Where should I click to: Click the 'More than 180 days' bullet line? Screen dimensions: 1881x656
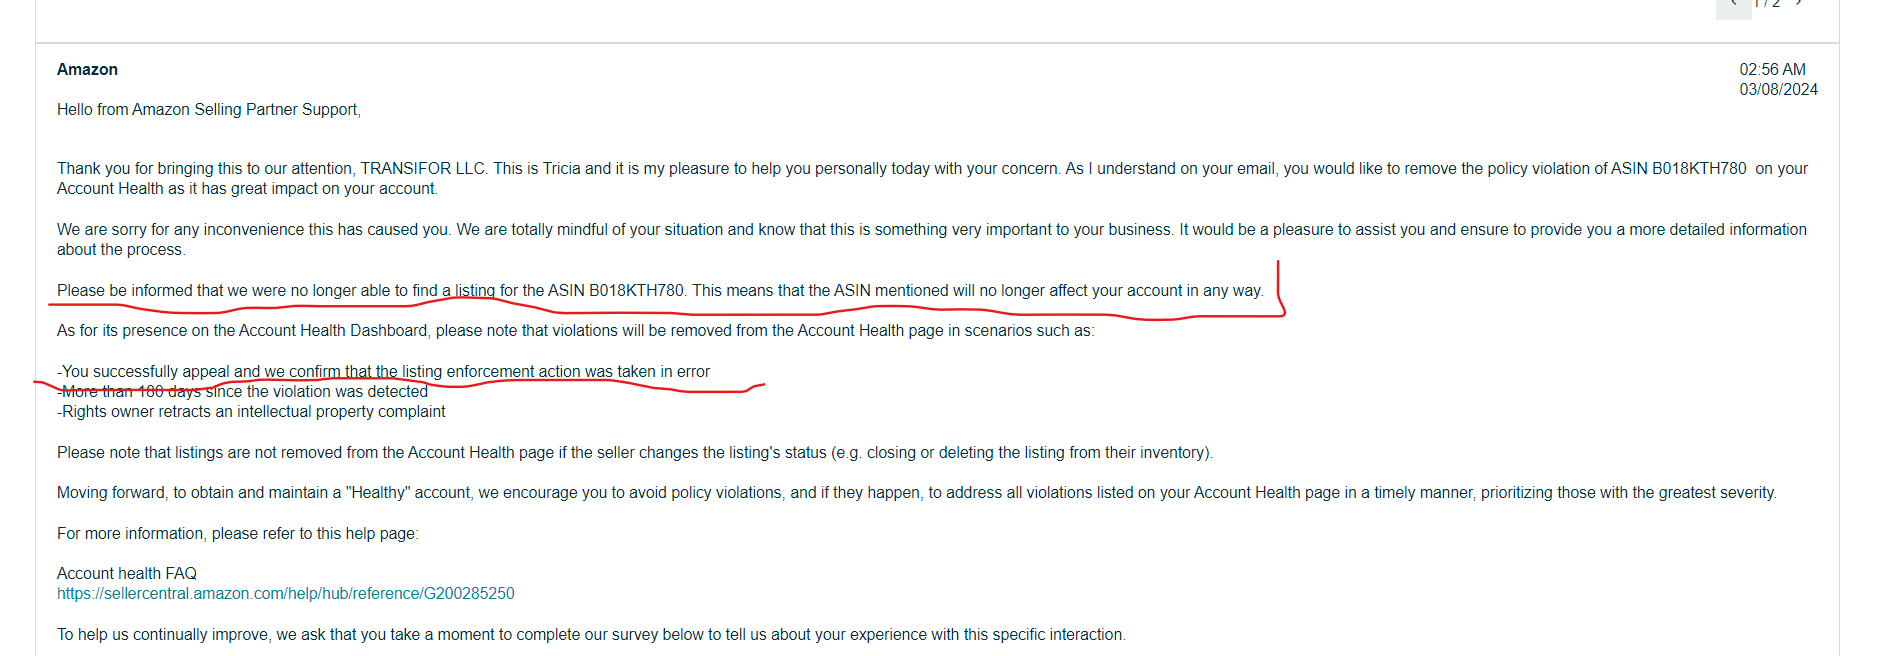[243, 392]
